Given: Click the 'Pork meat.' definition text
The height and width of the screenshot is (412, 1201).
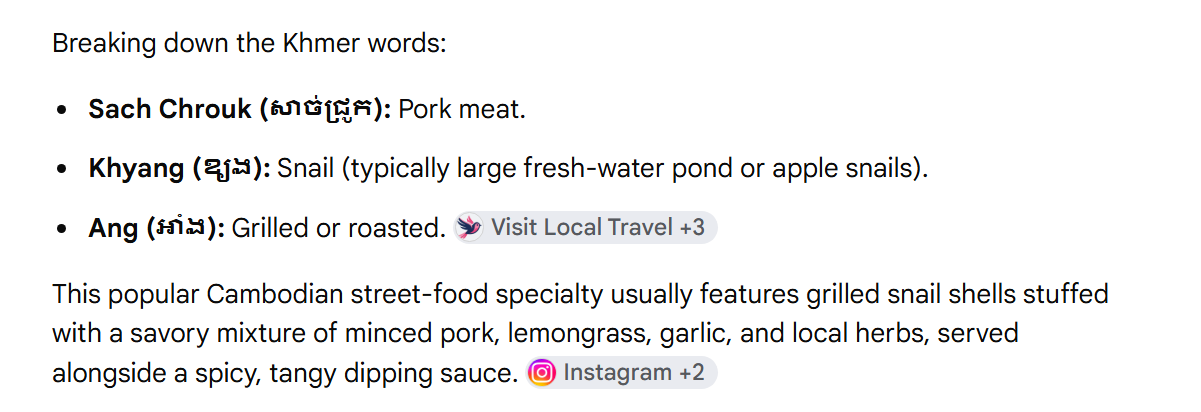Looking at the screenshot, I should (x=462, y=109).
